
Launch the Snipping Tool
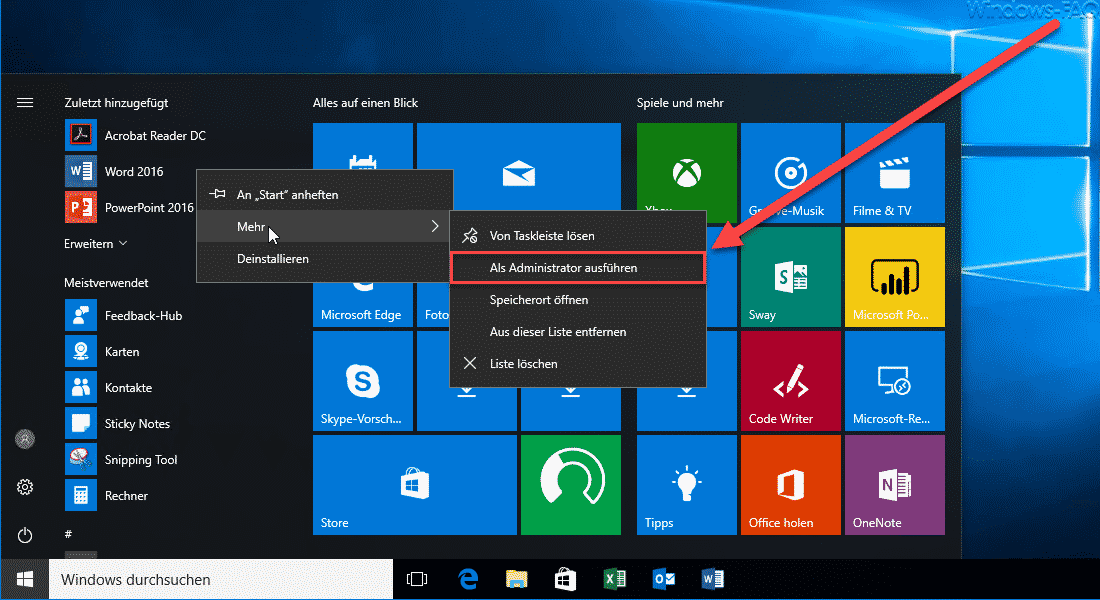point(121,460)
